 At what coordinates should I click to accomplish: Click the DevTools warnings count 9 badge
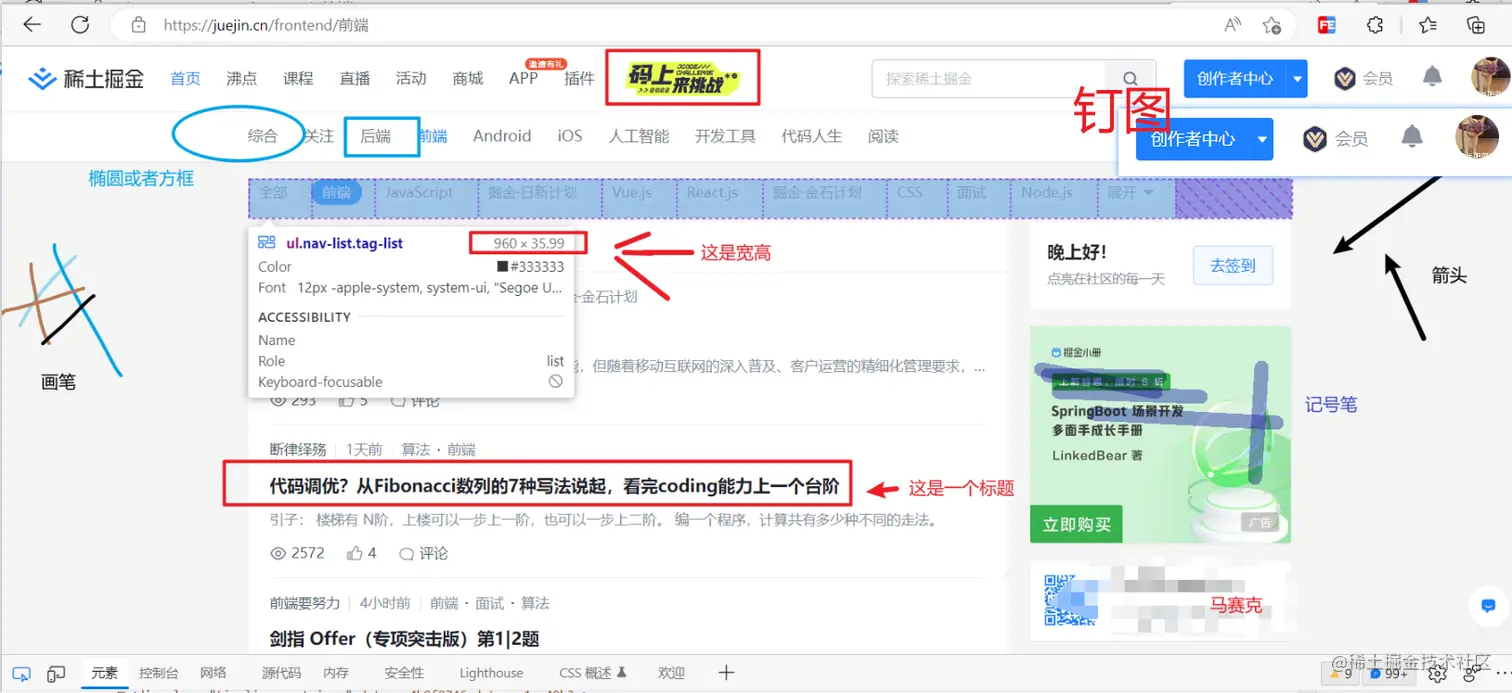tap(1341, 674)
